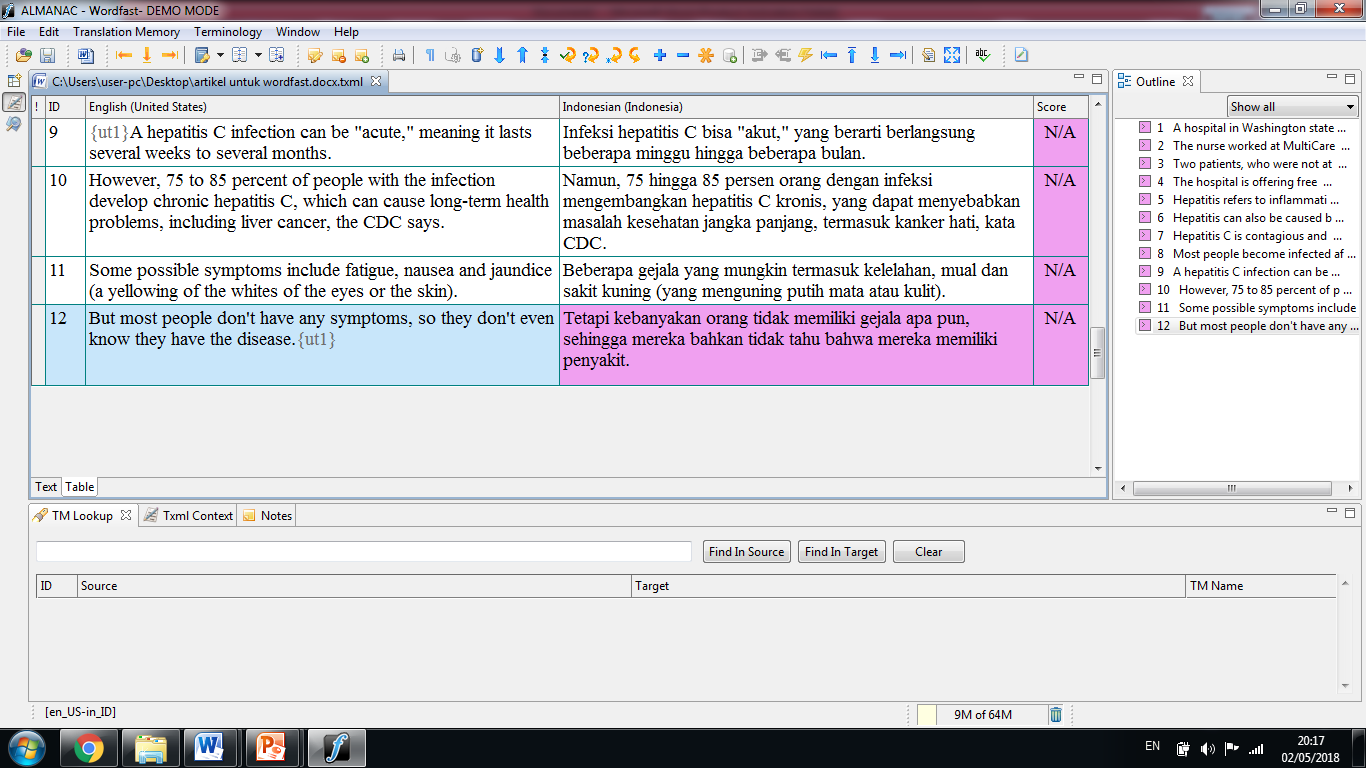Screen dimensions: 1366x768
Task: Close the artikel untuk wordfast.docx.txml tab
Action: point(376,82)
